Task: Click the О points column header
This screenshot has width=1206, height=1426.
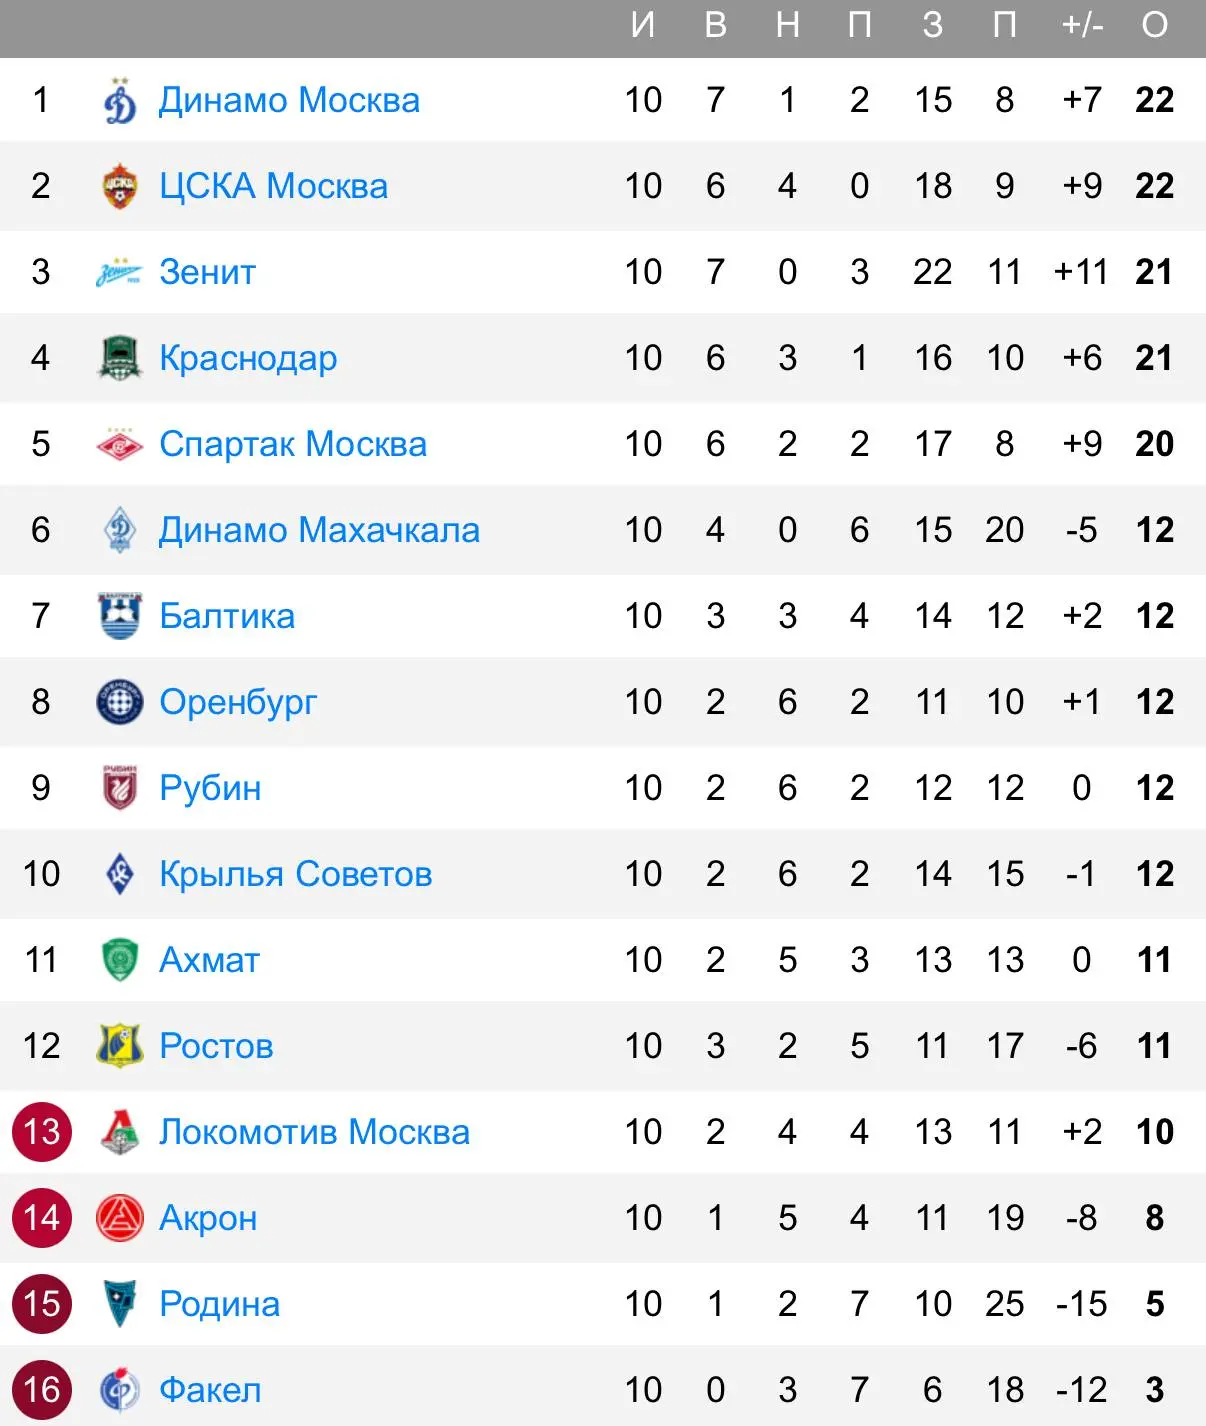Action: (1155, 25)
